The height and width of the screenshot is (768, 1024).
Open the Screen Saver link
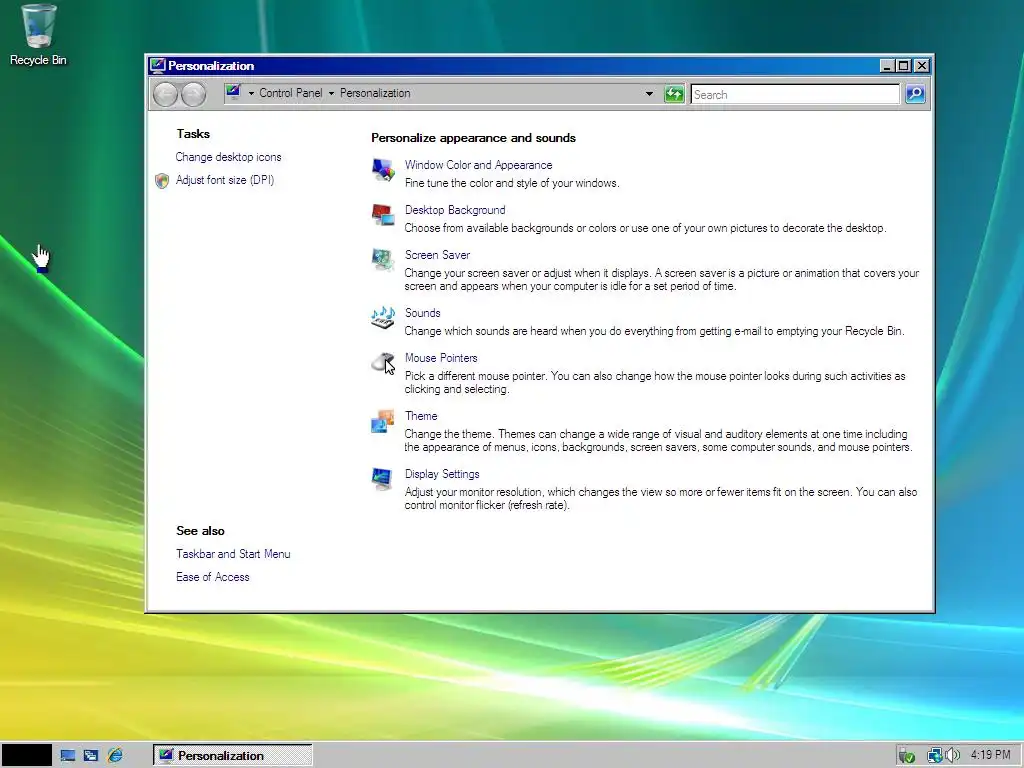coord(437,255)
